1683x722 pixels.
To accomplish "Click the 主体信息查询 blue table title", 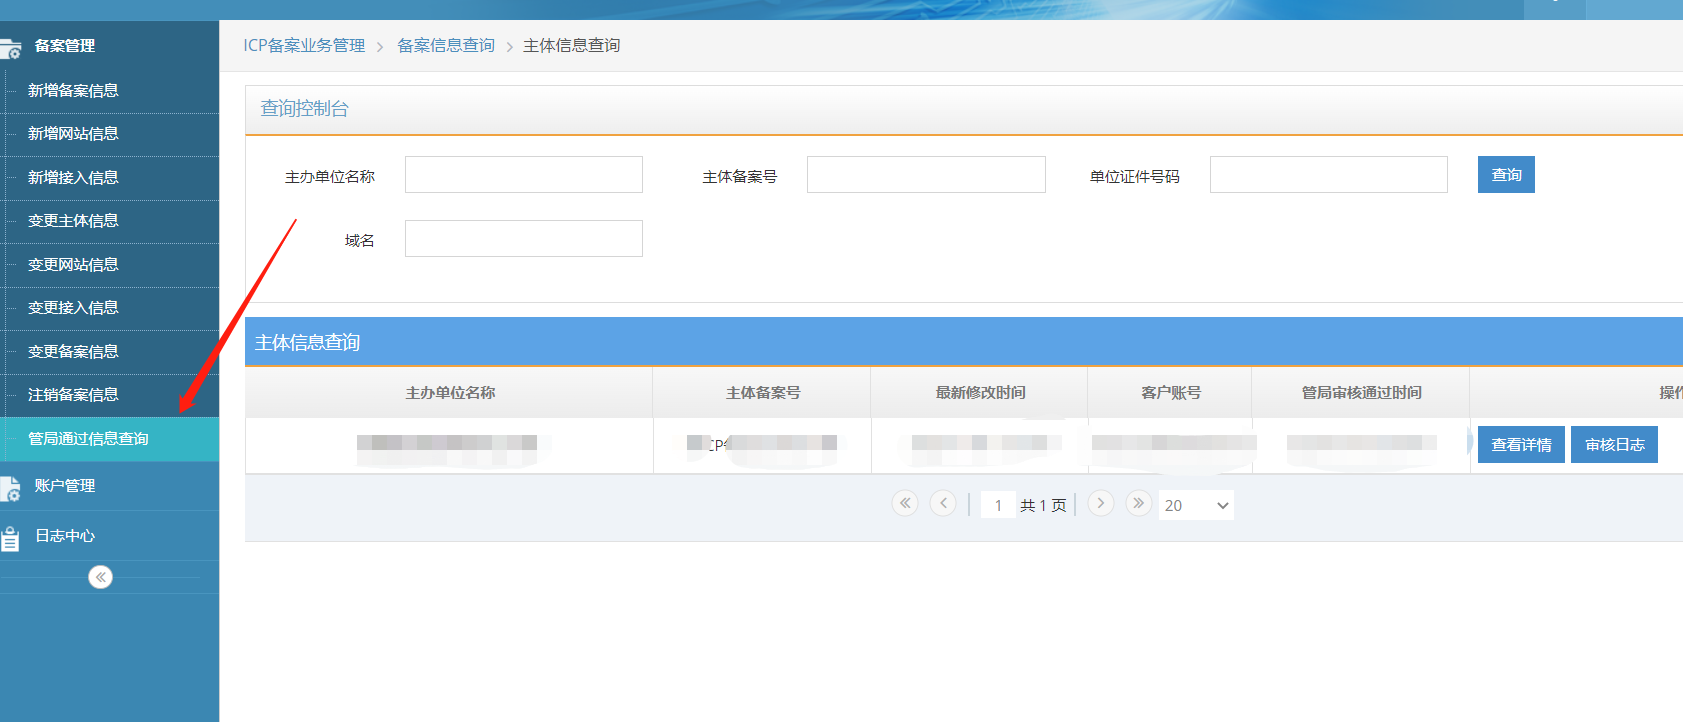I will tap(307, 343).
